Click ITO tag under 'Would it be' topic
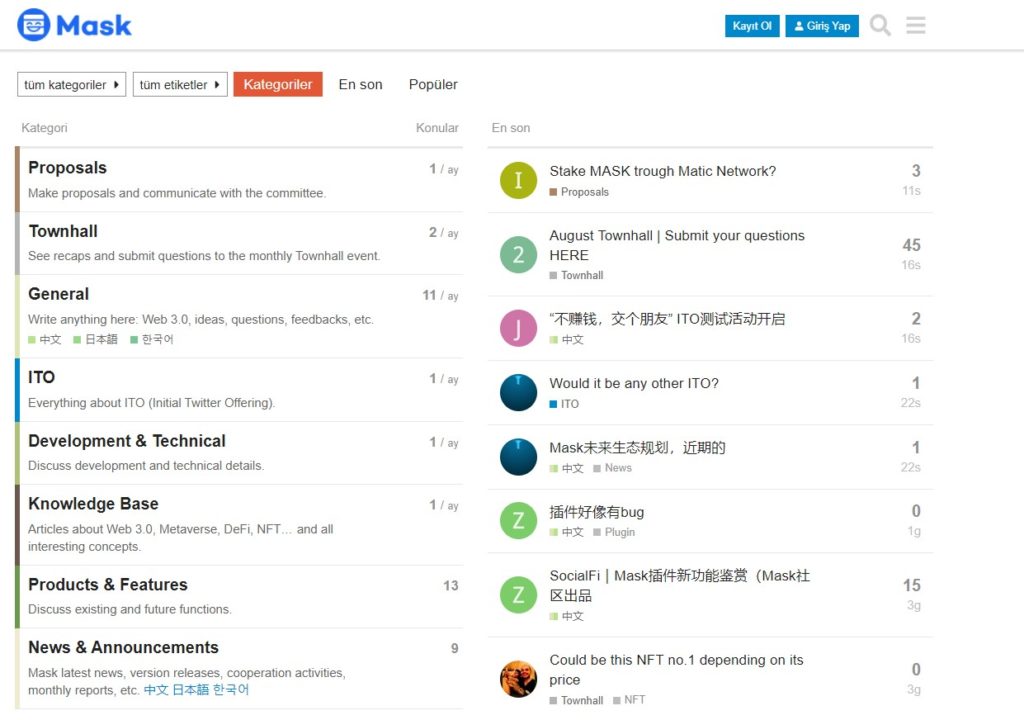The image size is (1024, 720). pos(564,404)
